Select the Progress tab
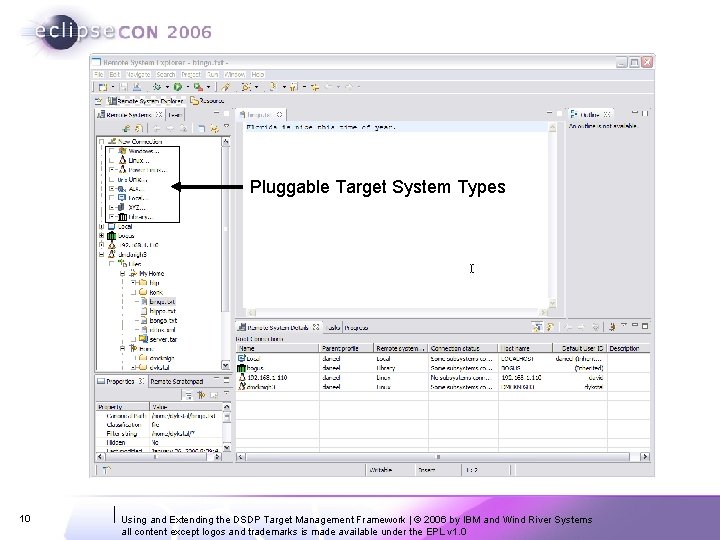This screenshot has height=540, width=720. (356, 327)
